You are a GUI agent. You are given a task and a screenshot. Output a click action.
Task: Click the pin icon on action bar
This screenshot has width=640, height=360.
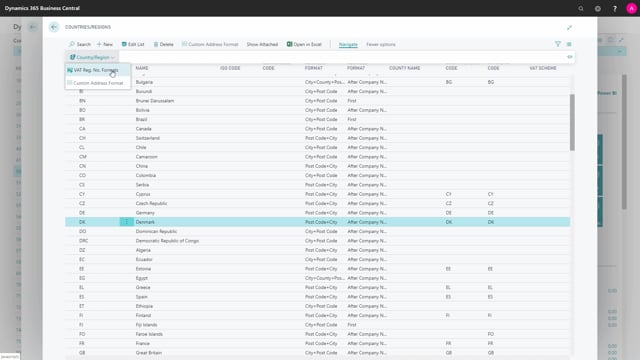(570, 57)
